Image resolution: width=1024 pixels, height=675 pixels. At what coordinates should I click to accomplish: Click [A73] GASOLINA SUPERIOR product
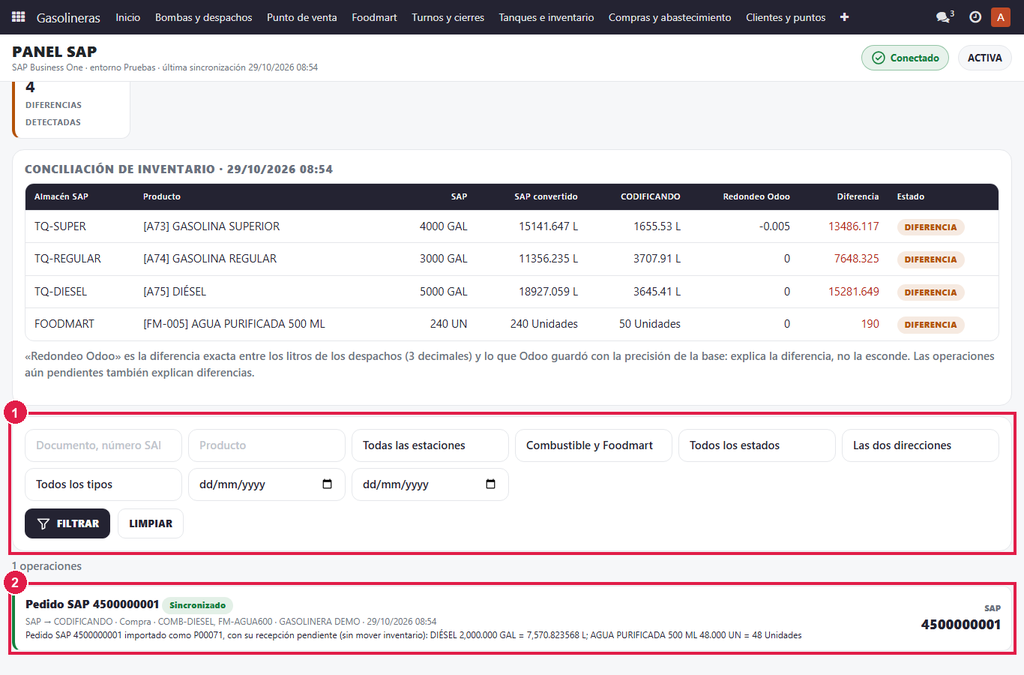click(x=212, y=227)
